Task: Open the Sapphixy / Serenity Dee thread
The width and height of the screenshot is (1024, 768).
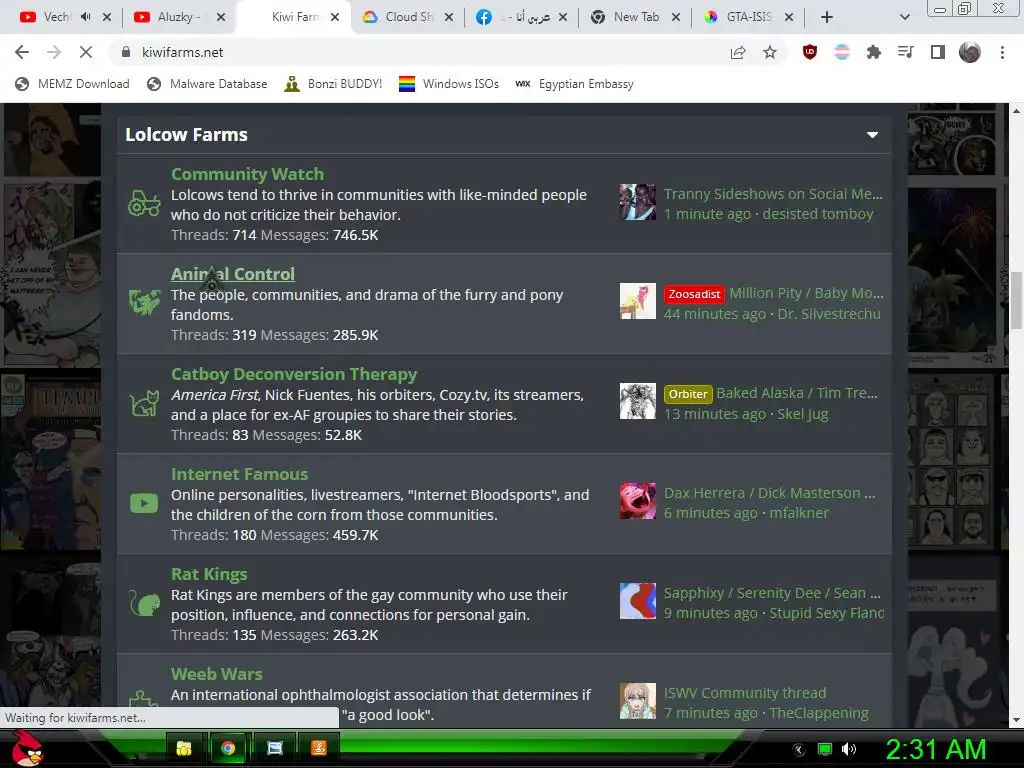Action: (x=772, y=593)
